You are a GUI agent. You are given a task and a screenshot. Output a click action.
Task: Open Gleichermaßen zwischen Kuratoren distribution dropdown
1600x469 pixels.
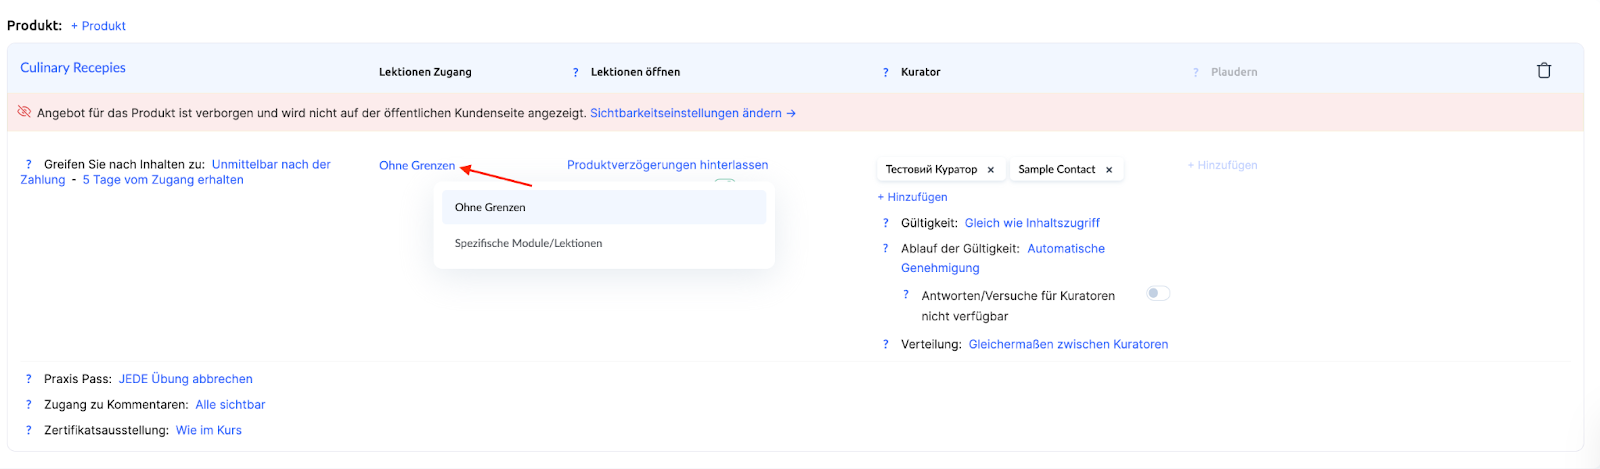point(1068,345)
